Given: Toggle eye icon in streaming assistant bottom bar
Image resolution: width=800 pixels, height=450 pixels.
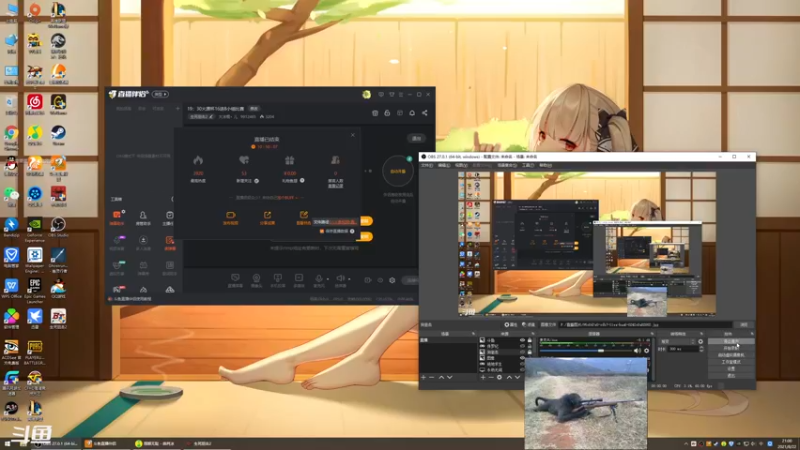Looking at the screenshot, I should 380,280.
